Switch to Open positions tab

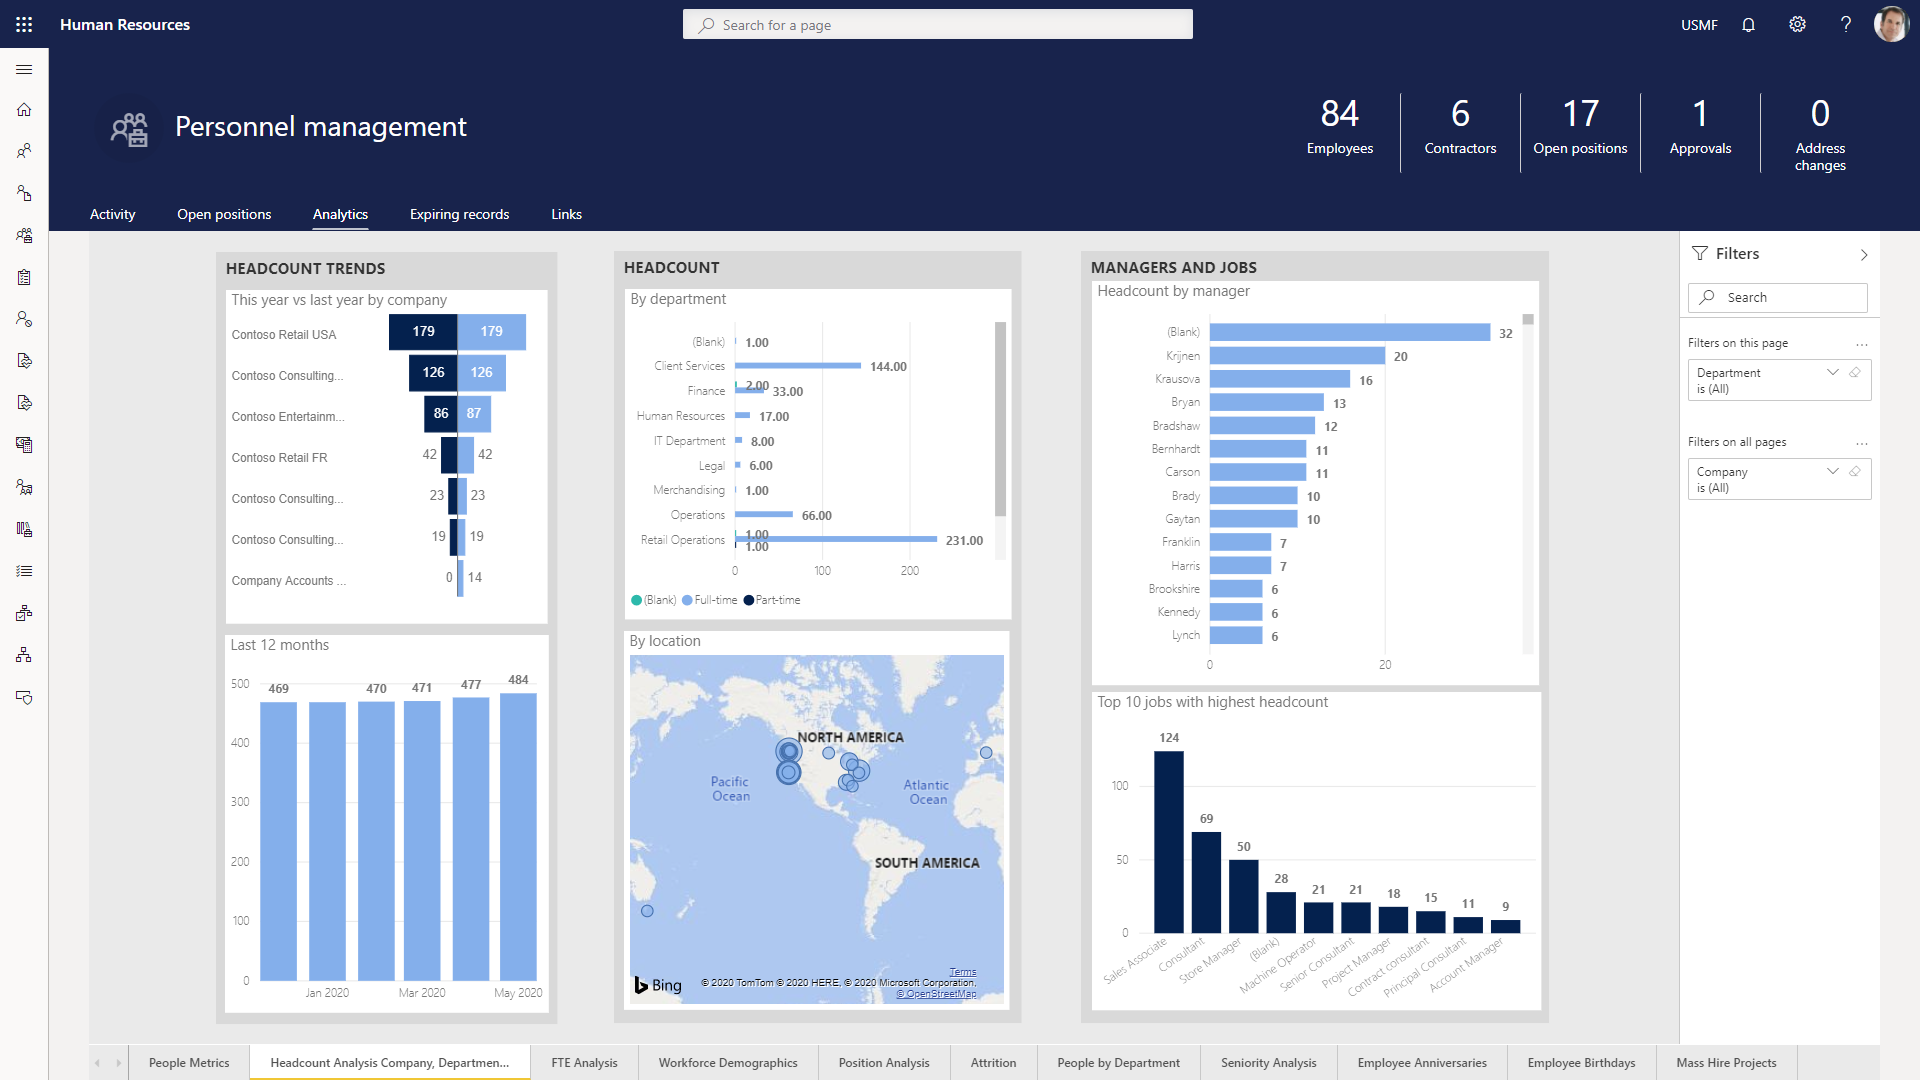(x=224, y=214)
